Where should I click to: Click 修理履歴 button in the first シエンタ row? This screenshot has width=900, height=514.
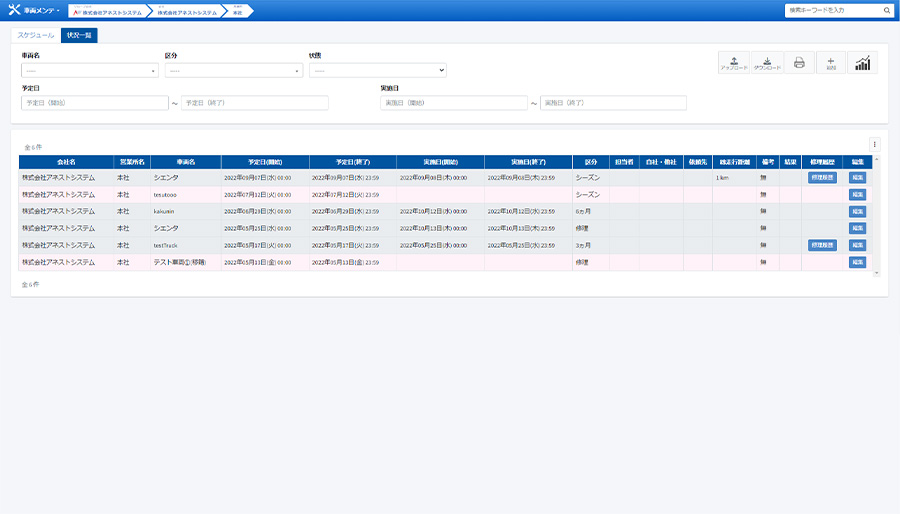click(822, 177)
